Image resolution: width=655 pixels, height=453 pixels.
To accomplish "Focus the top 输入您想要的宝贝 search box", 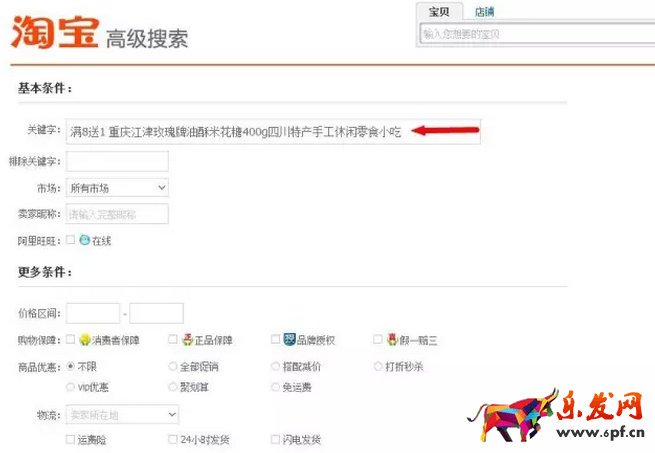I will coord(537,33).
